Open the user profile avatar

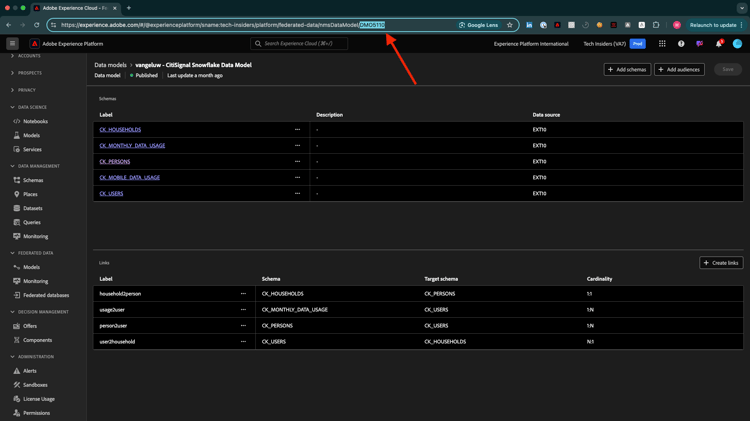[738, 44]
